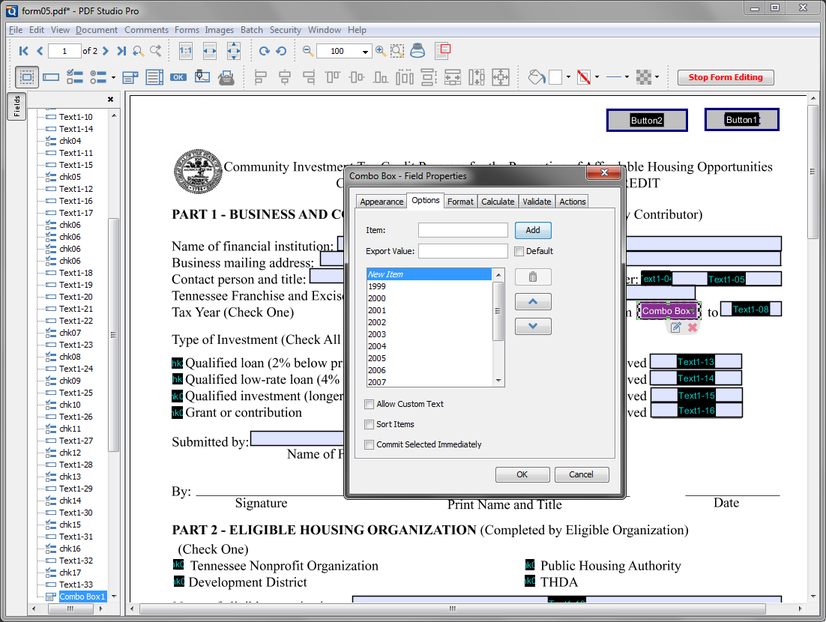
Task: Go to first page arrow icon
Action: tap(23, 51)
